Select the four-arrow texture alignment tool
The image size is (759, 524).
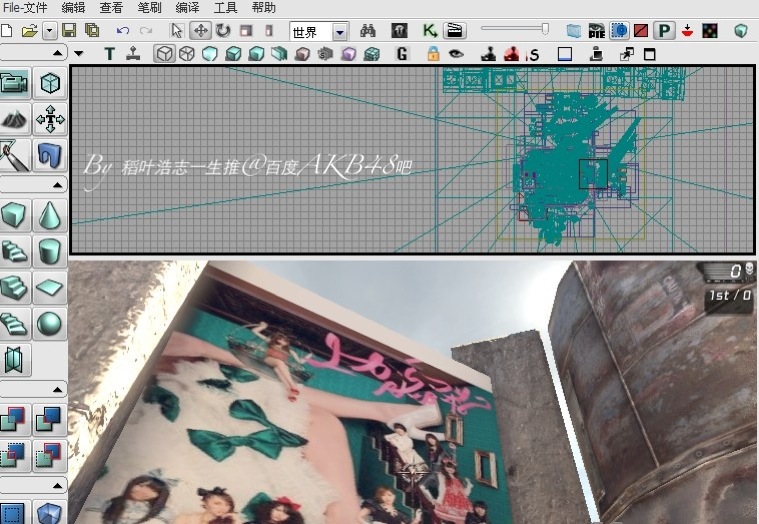[50, 119]
